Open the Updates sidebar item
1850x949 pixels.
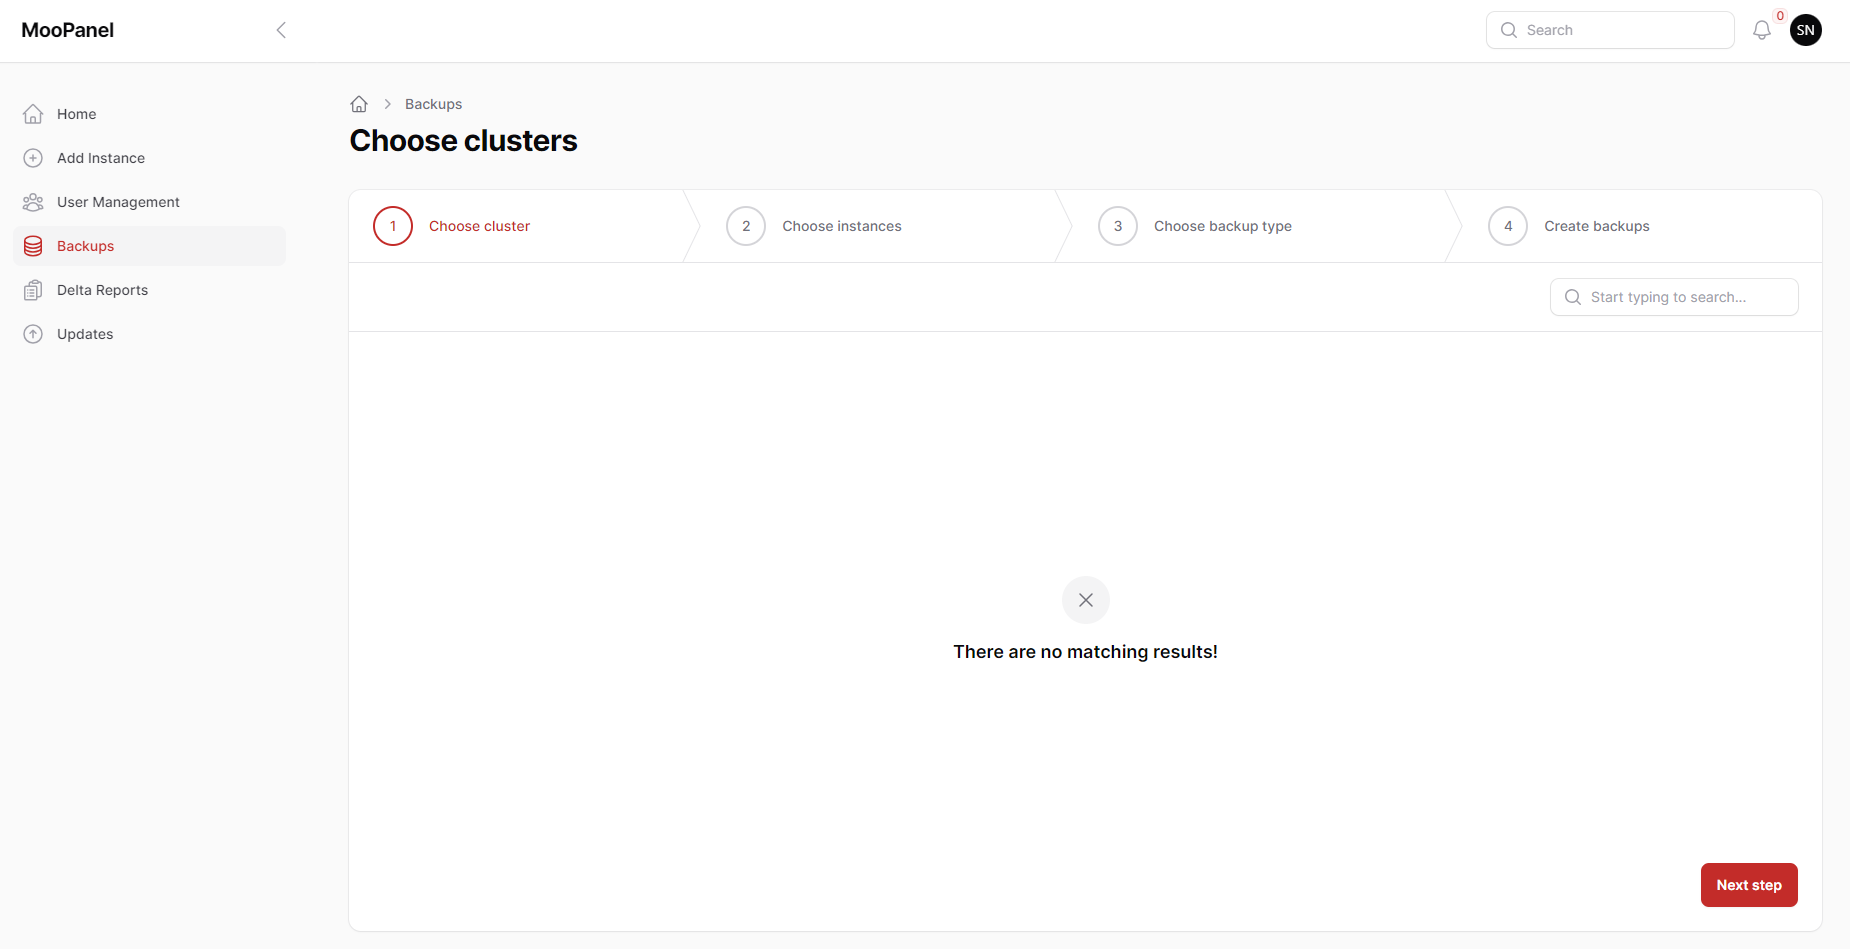point(150,334)
